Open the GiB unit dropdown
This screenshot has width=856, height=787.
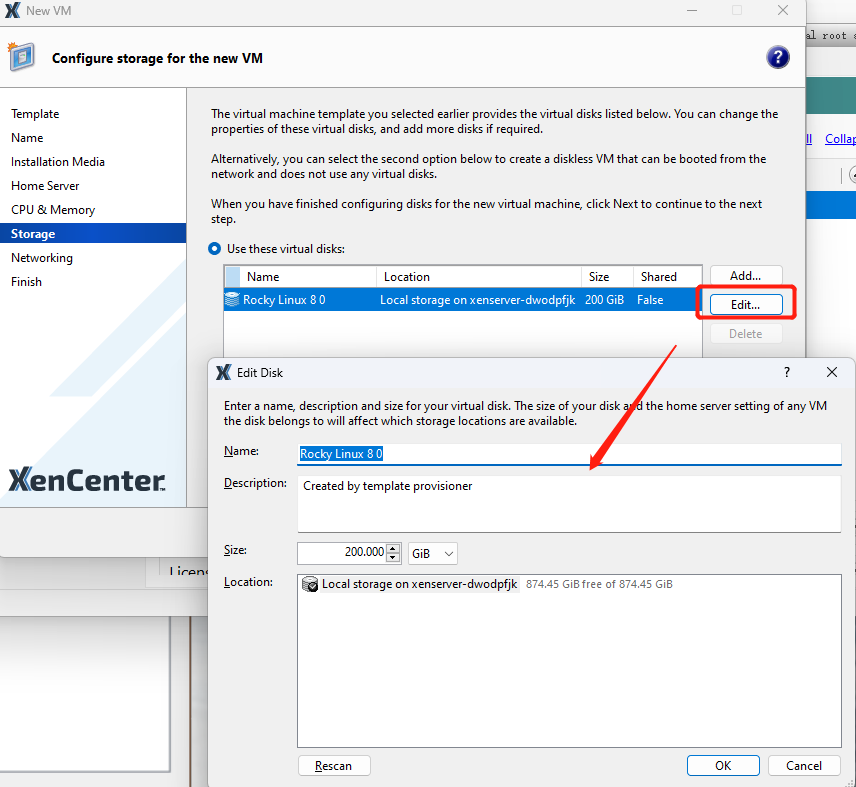coord(432,553)
